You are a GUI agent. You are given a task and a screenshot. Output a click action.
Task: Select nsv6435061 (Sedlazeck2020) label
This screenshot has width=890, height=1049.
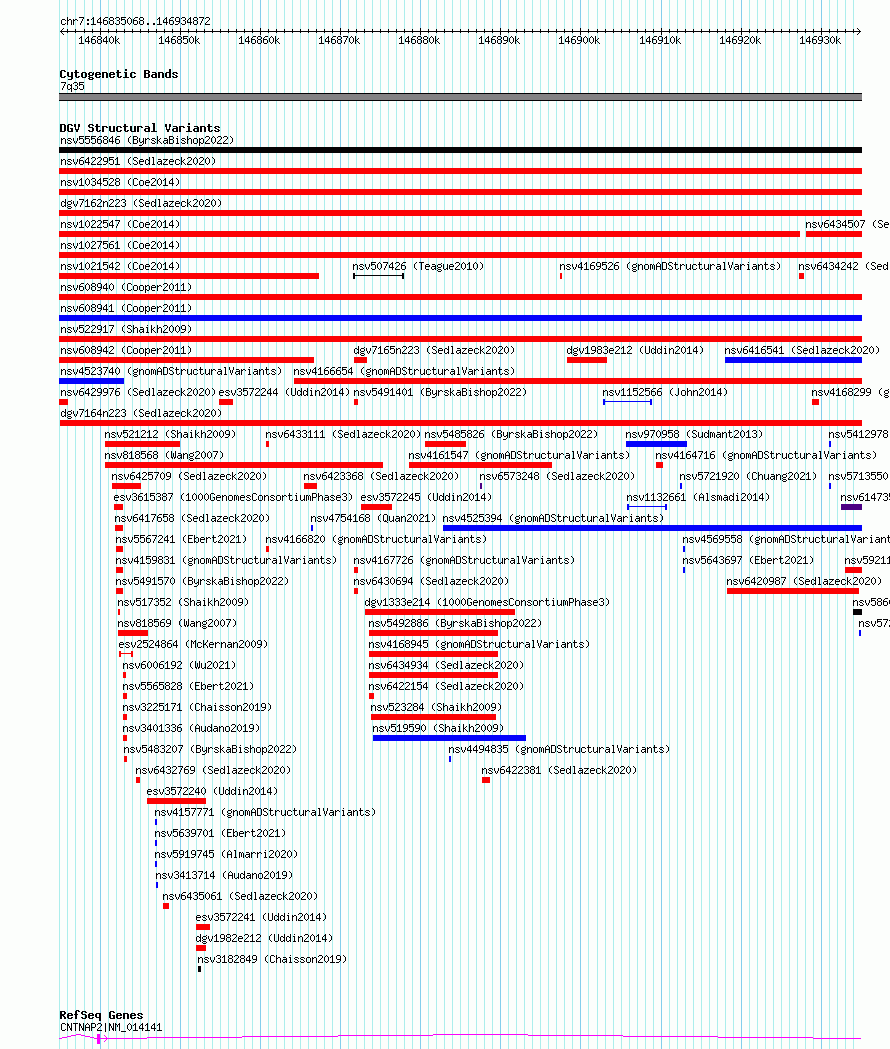pyautogui.click(x=240, y=896)
